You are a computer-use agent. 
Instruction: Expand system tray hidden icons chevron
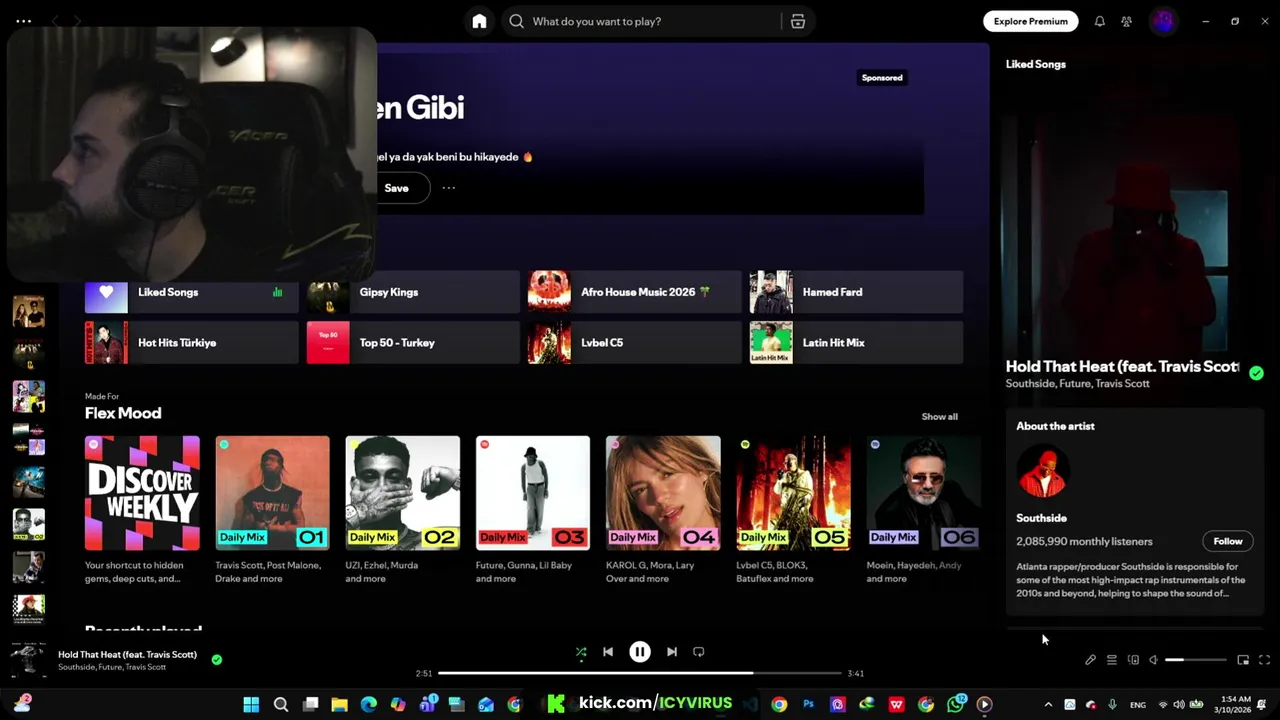click(x=1048, y=705)
